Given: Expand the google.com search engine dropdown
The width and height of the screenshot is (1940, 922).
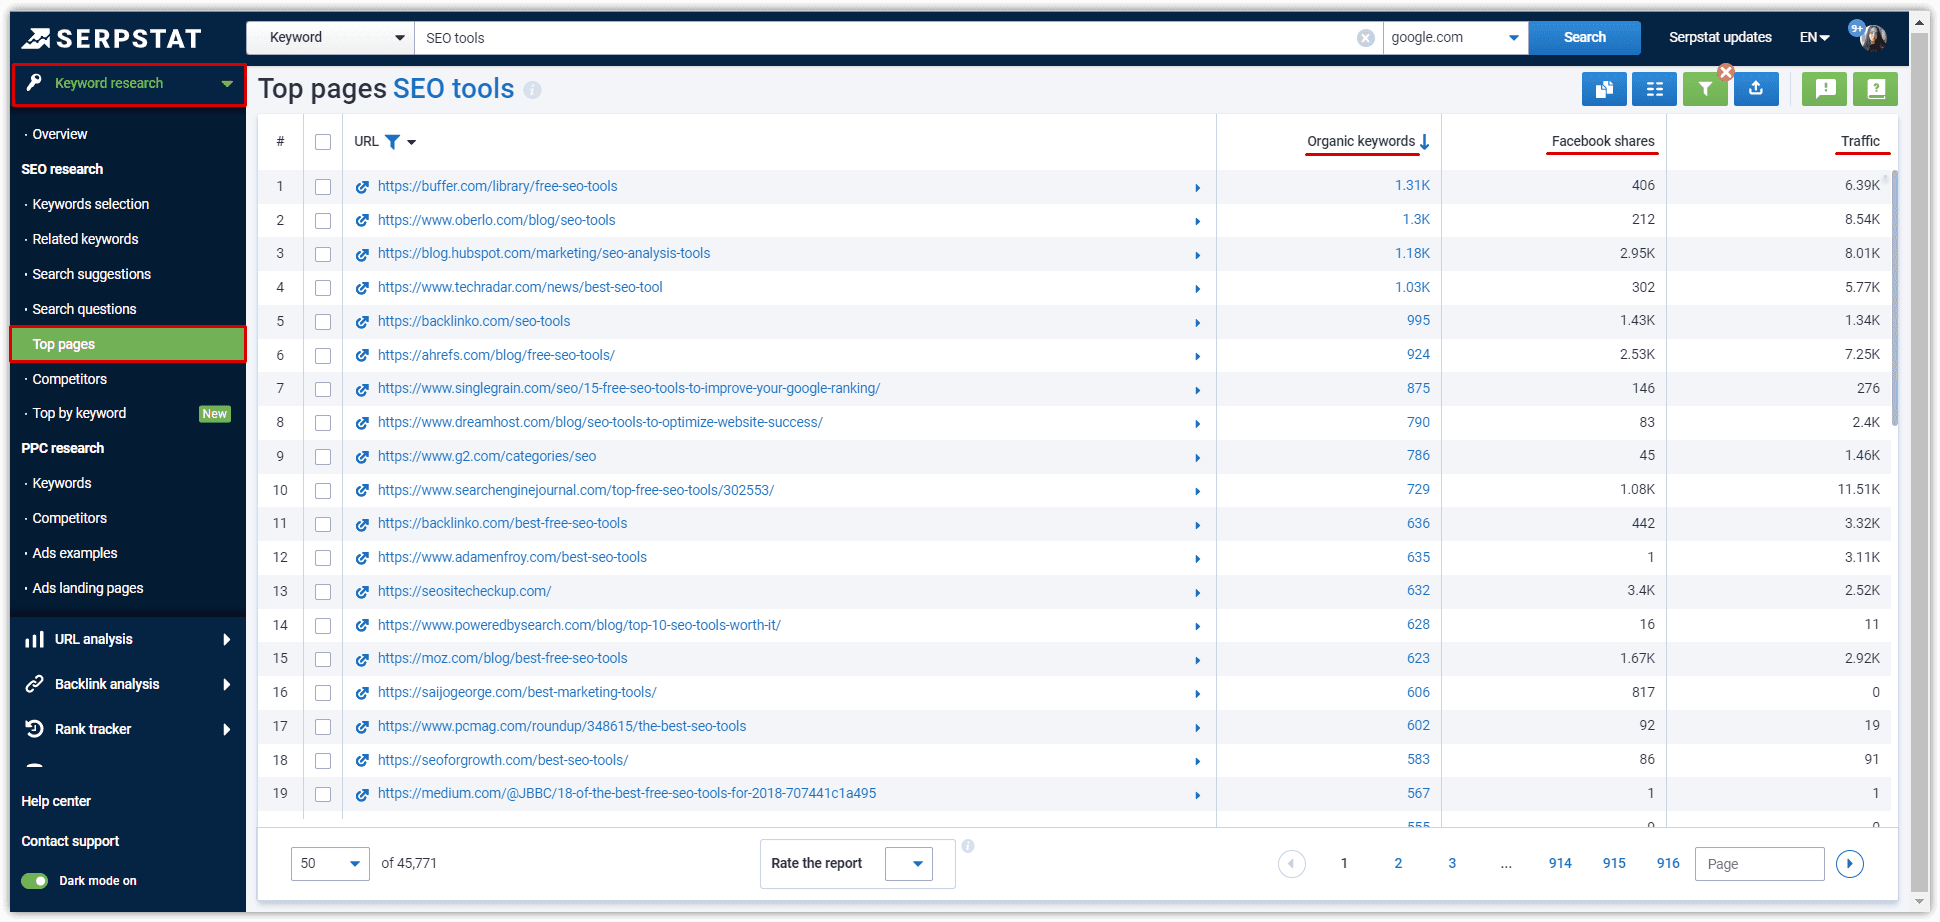Looking at the screenshot, I should [1455, 38].
